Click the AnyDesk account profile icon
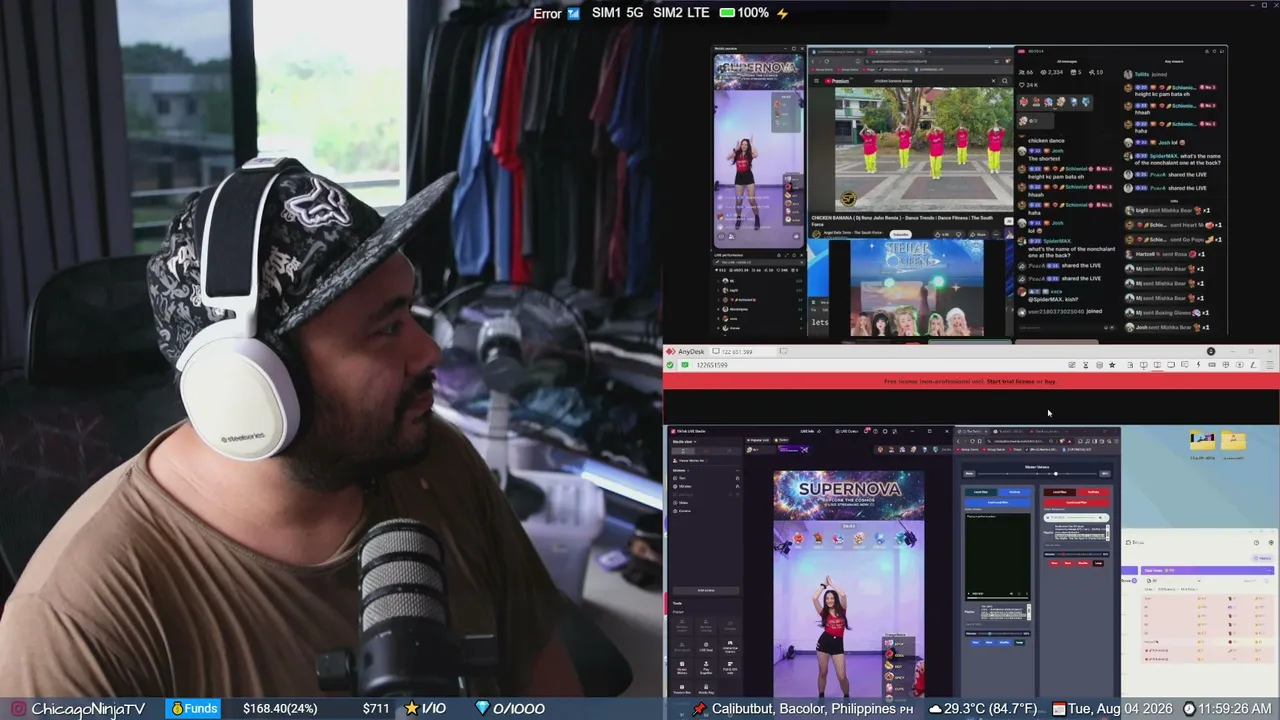 tap(1210, 352)
